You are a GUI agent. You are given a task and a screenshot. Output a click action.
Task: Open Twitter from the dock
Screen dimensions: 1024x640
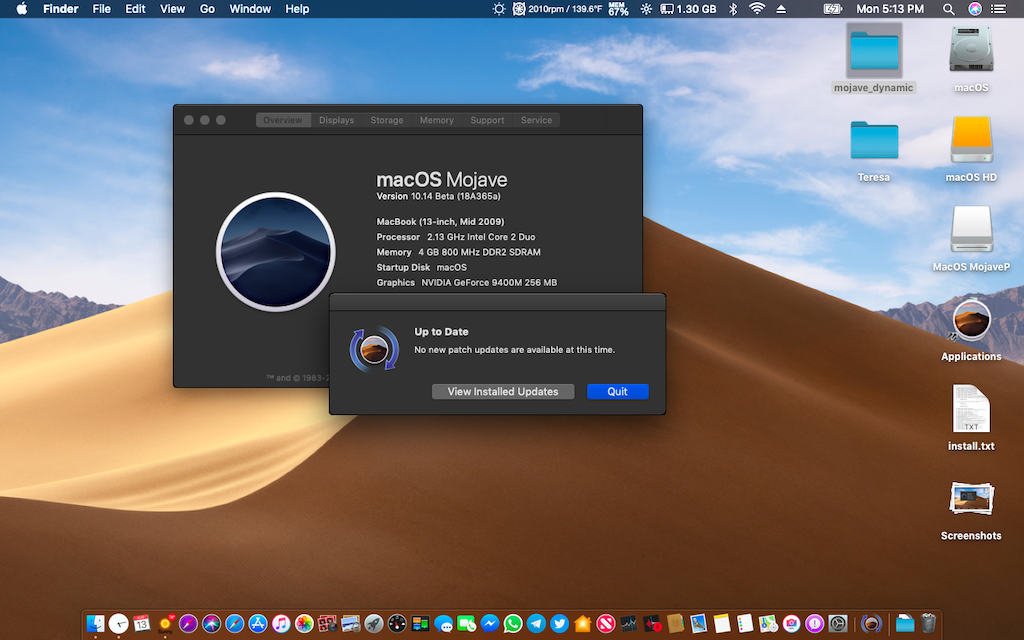[560, 624]
